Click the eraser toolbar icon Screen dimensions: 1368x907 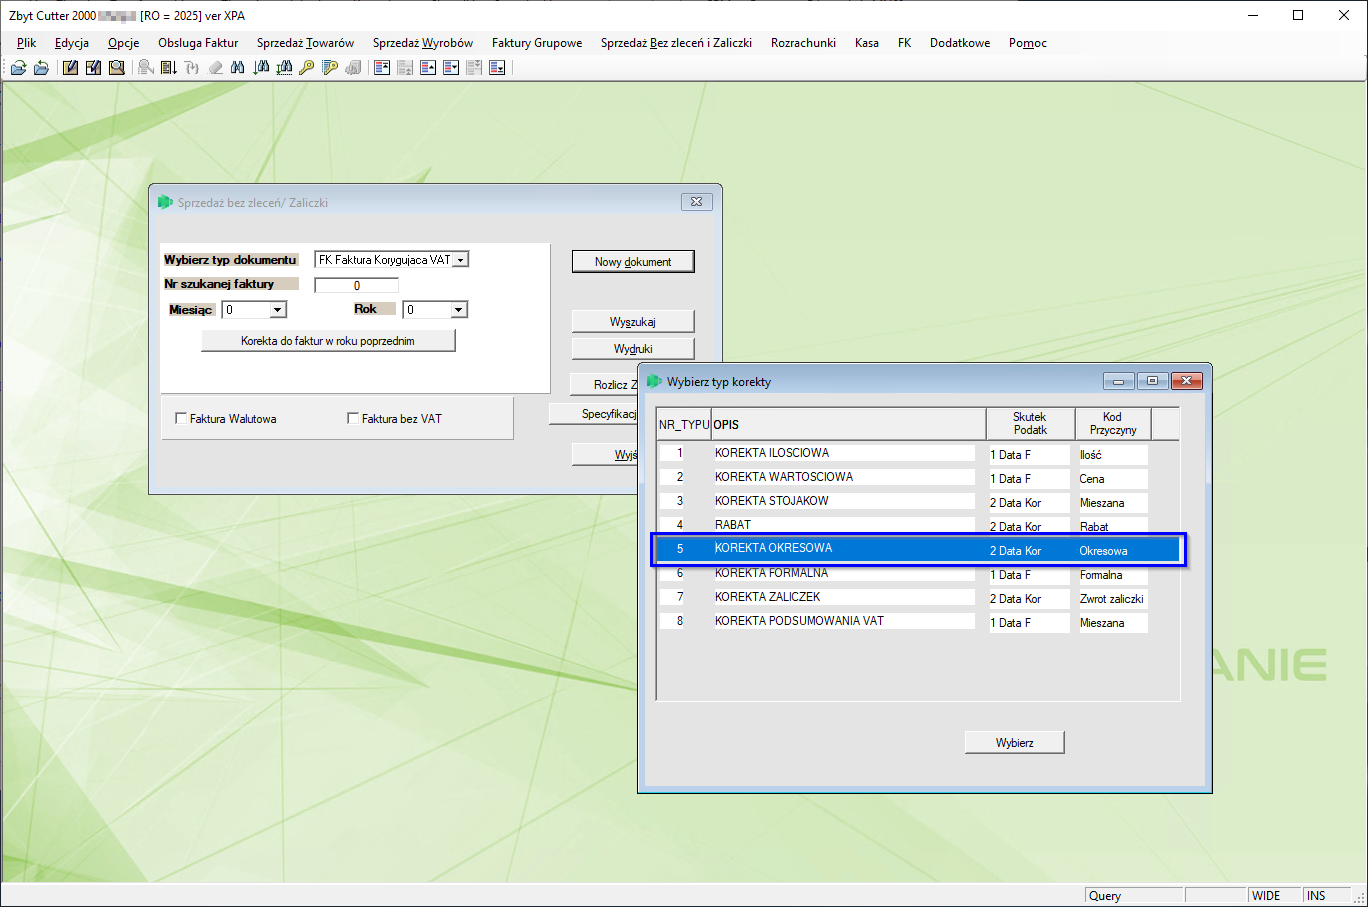click(215, 68)
